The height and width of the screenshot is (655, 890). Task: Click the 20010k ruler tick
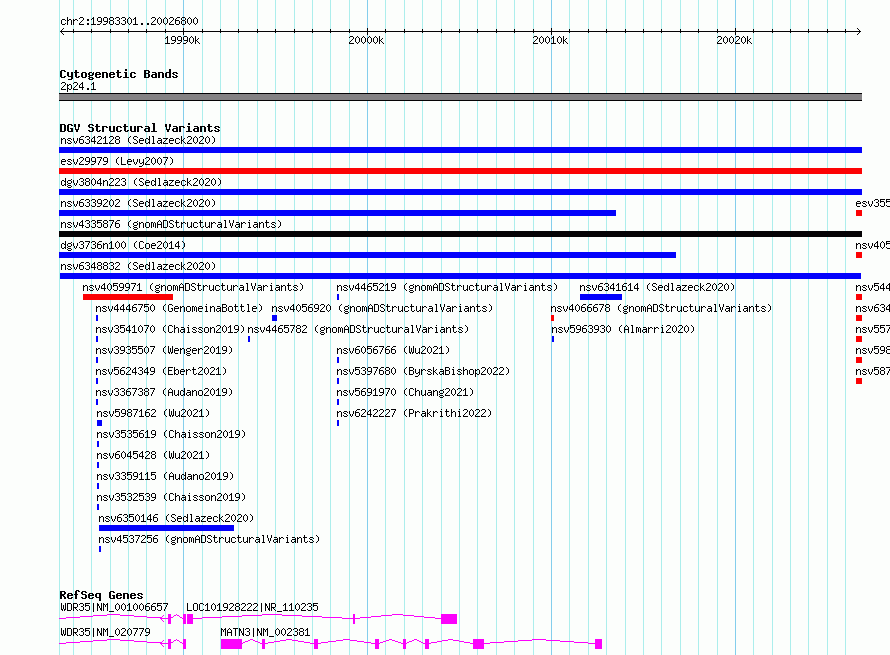pyautogui.click(x=550, y=40)
